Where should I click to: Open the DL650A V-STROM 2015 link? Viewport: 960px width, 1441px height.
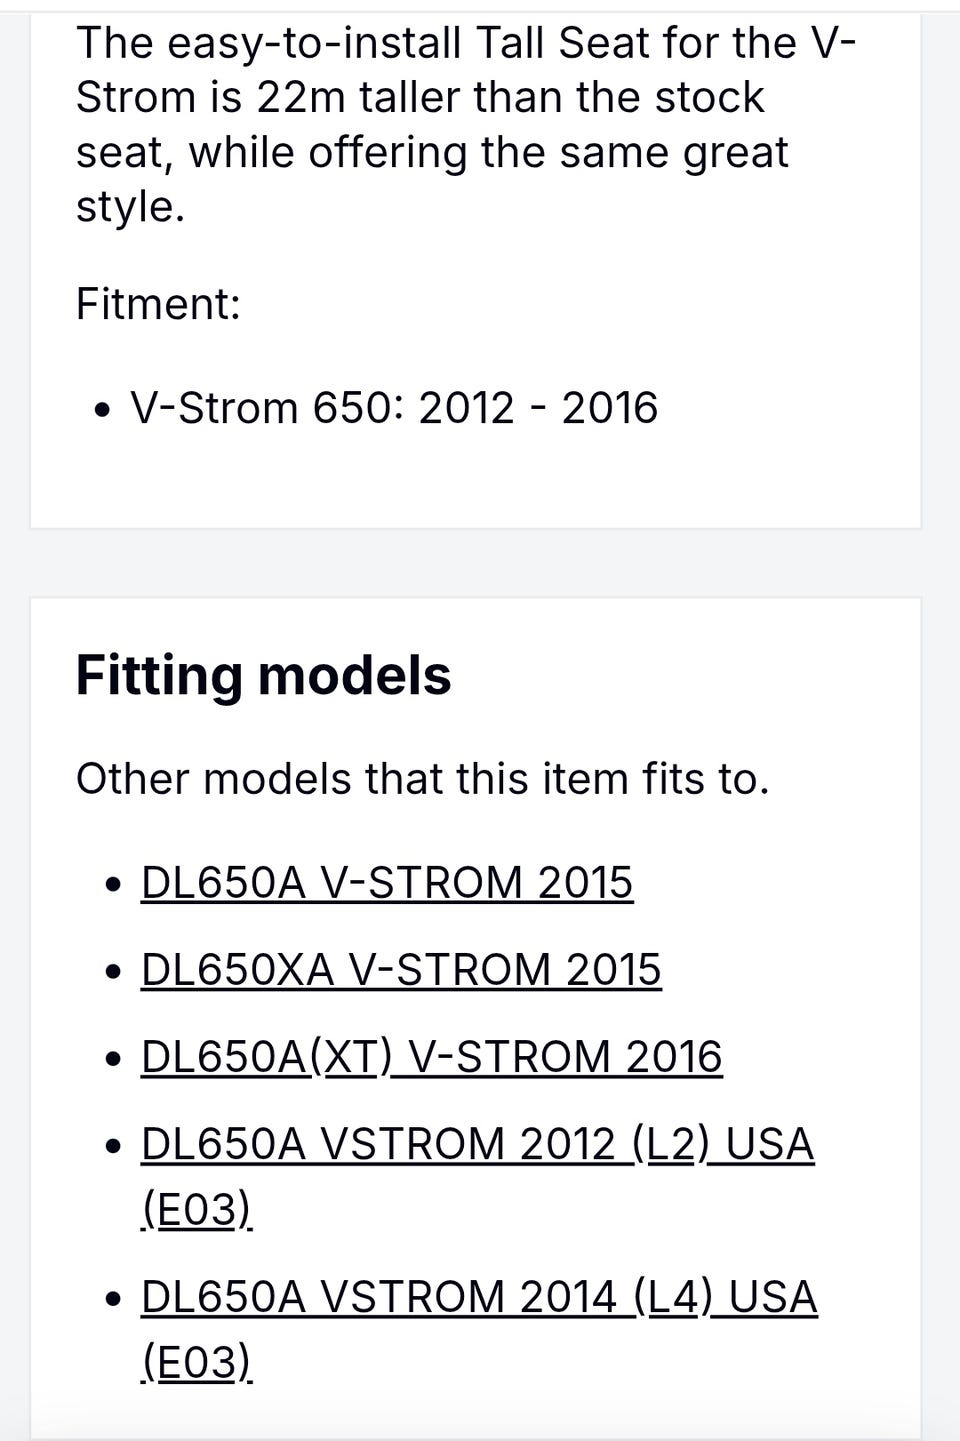coord(386,883)
